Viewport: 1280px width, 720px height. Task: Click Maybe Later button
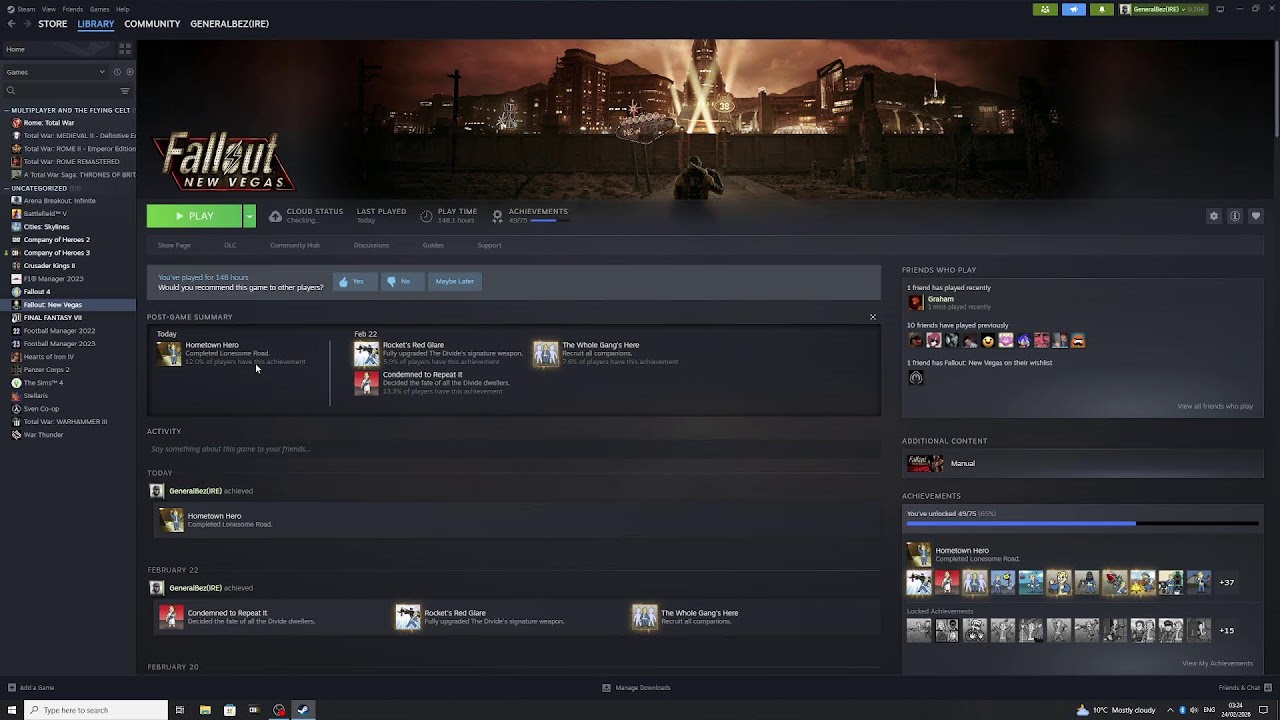(454, 281)
